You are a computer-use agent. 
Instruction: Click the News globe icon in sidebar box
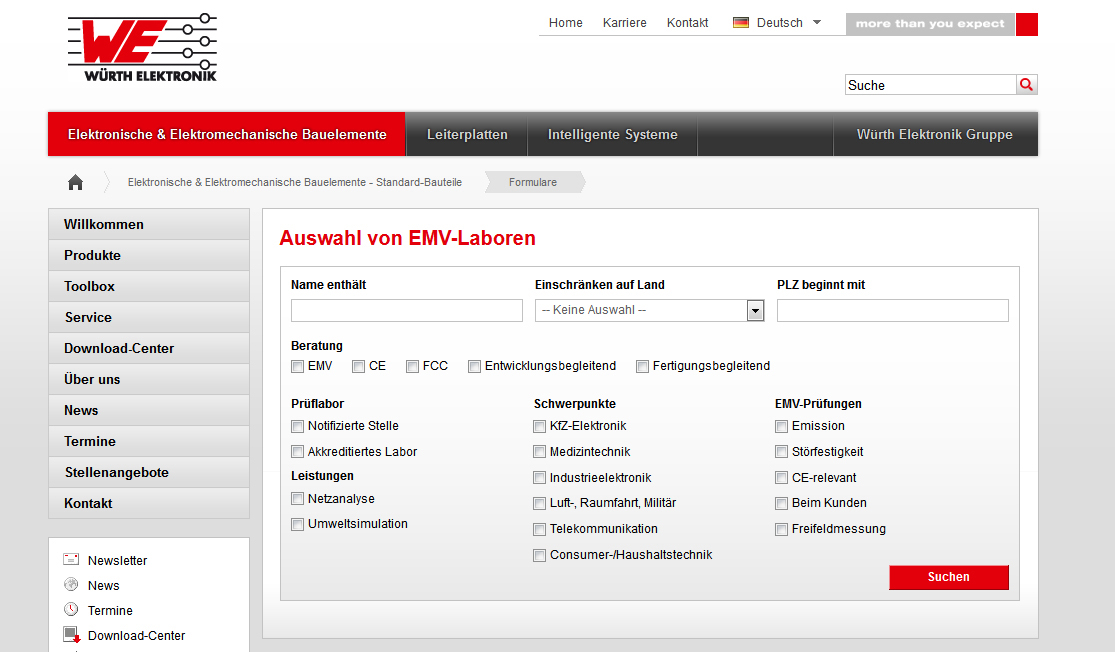click(71, 584)
